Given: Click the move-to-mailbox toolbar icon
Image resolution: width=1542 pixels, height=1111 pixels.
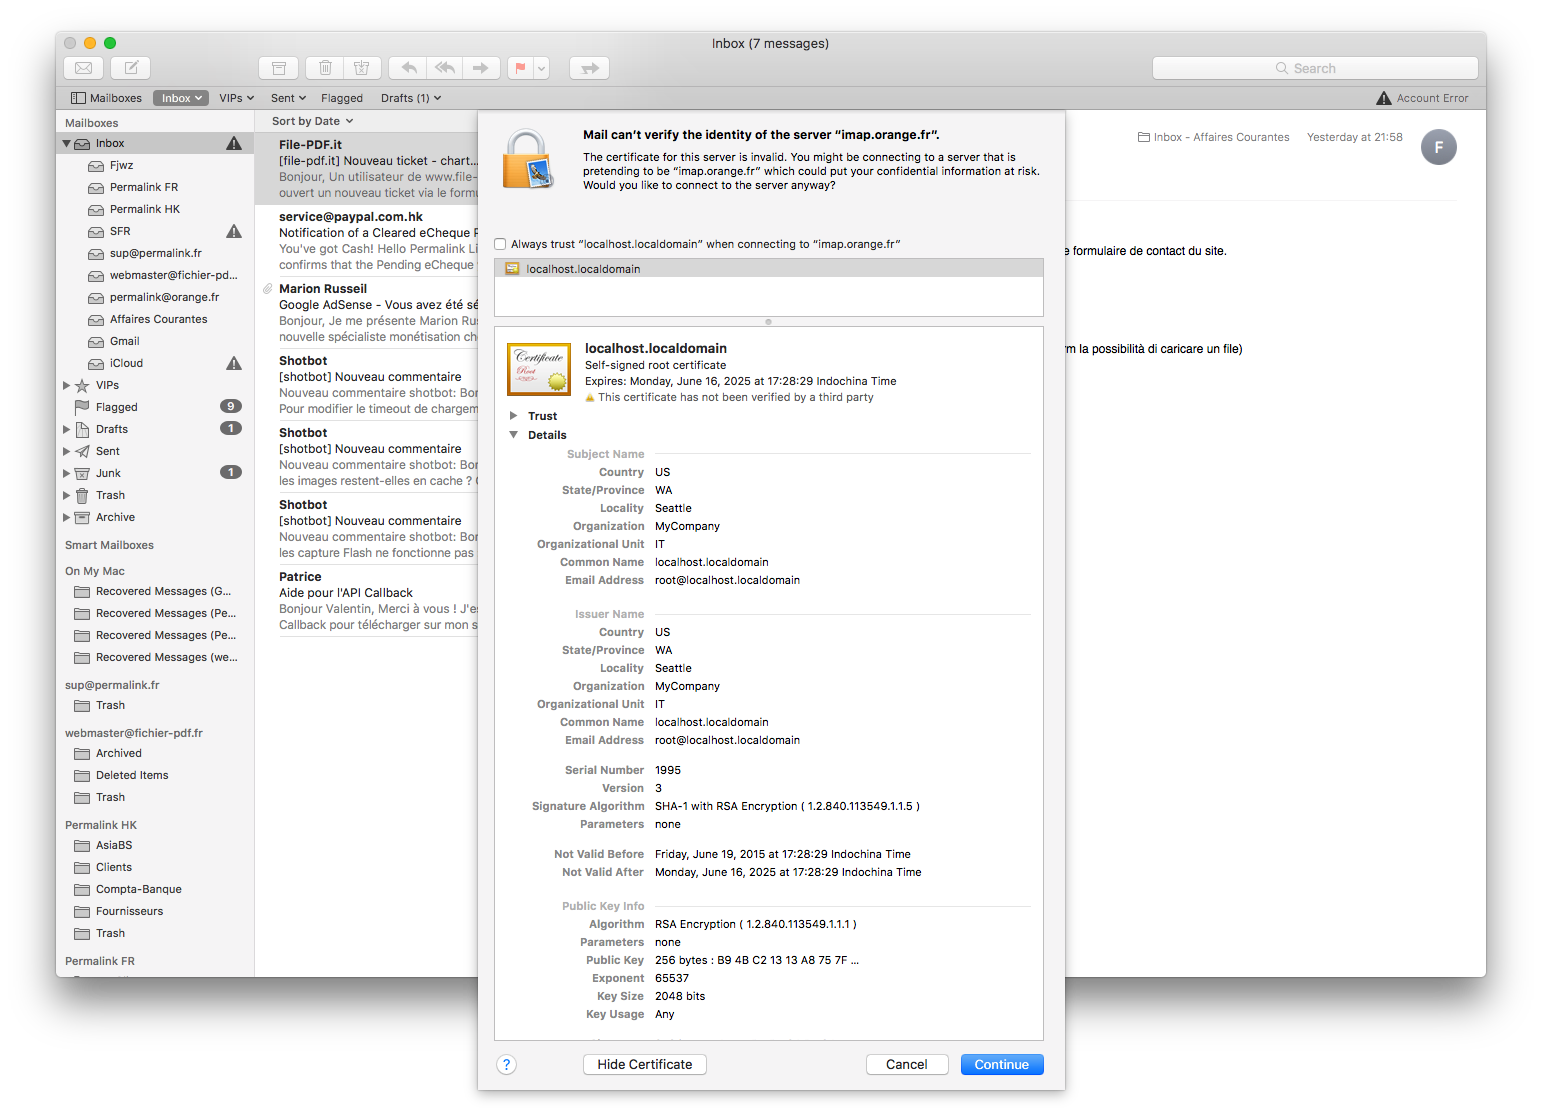Looking at the screenshot, I should pyautogui.click(x=590, y=68).
